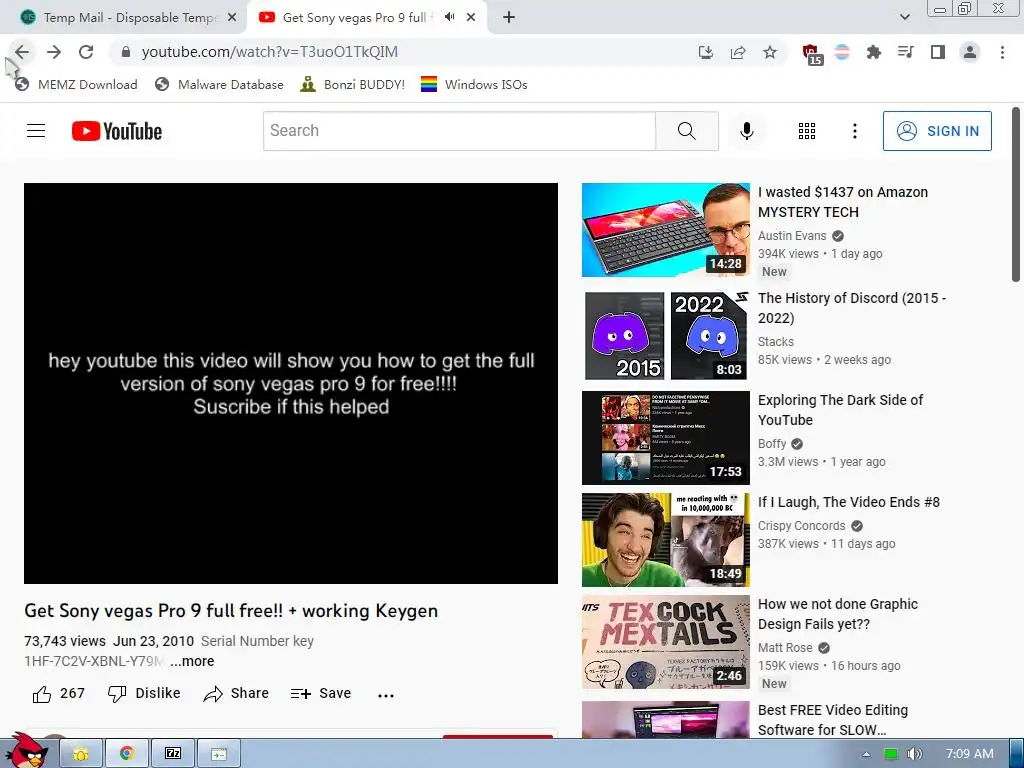This screenshot has width=1024, height=768.
Task: Open the Chrome profile avatar
Action: [x=970, y=52]
